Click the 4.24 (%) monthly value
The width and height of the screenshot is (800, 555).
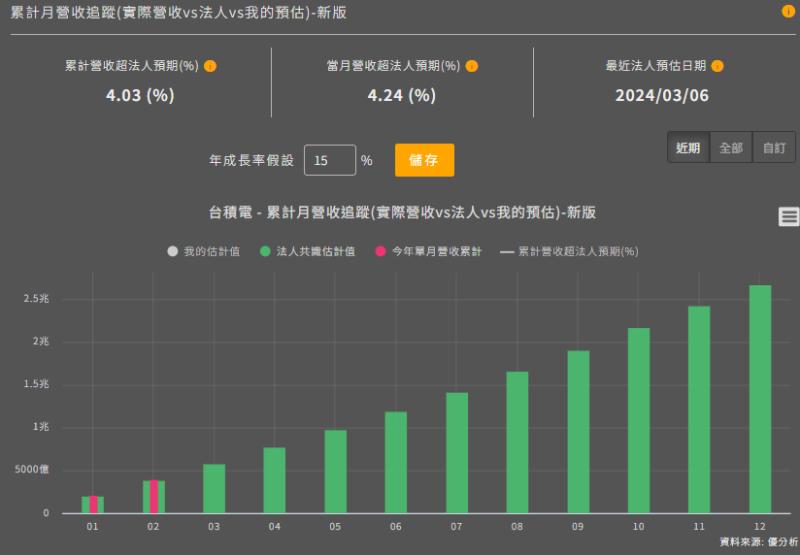point(402,95)
